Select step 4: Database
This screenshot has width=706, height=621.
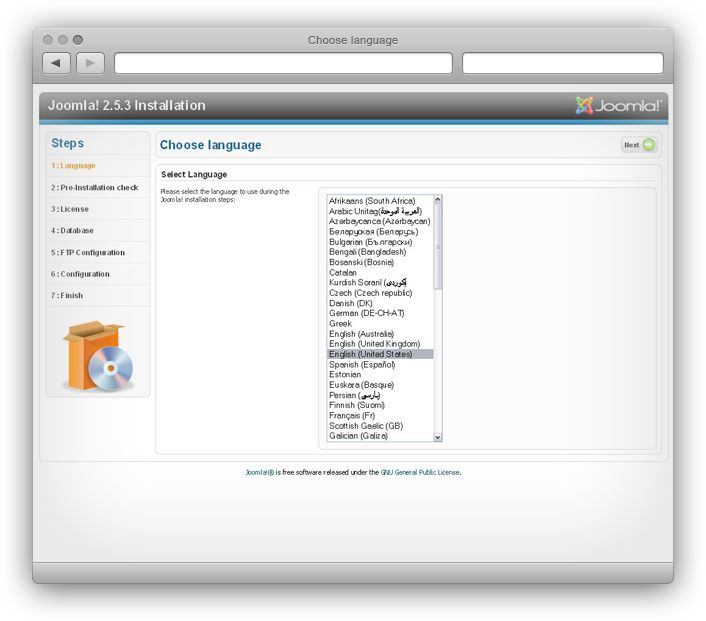click(72, 231)
